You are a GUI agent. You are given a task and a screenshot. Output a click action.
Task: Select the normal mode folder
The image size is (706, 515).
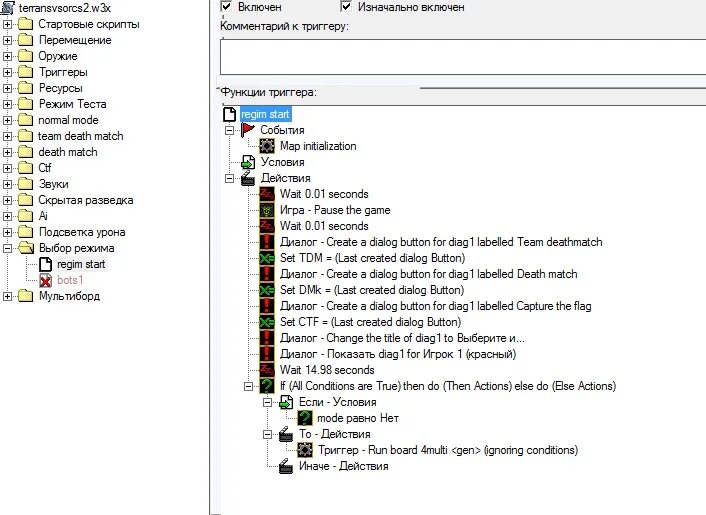(x=68, y=120)
